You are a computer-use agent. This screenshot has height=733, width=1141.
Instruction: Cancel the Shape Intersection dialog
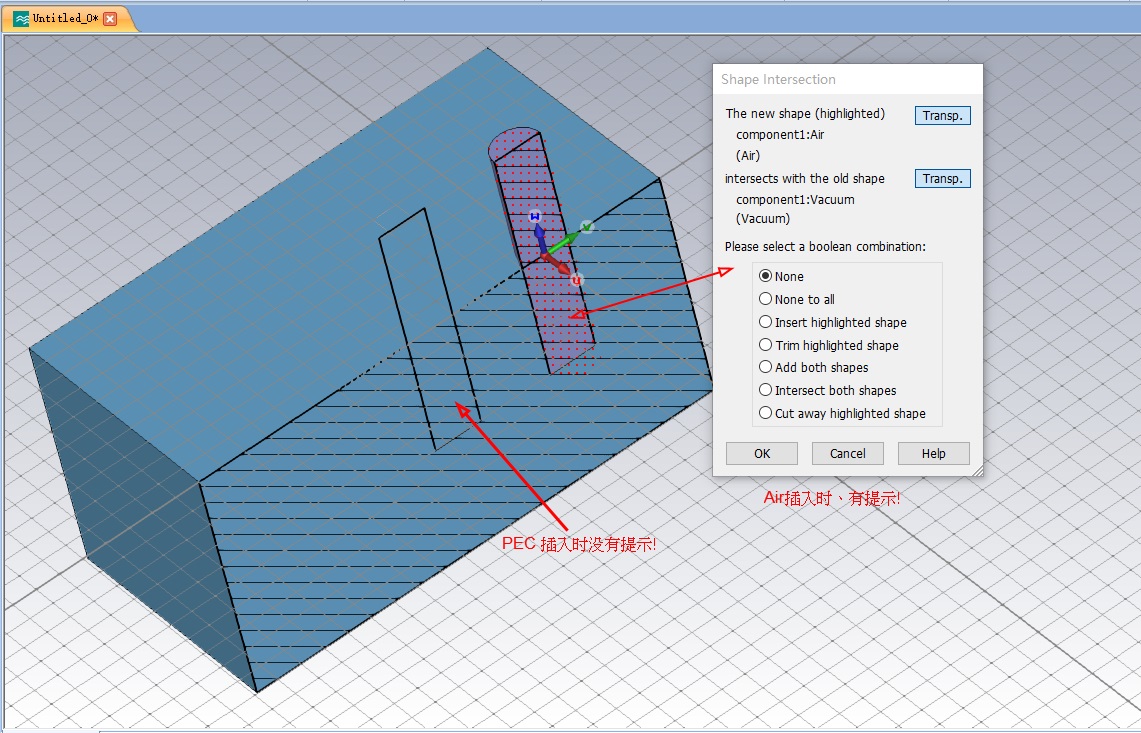[x=848, y=453]
